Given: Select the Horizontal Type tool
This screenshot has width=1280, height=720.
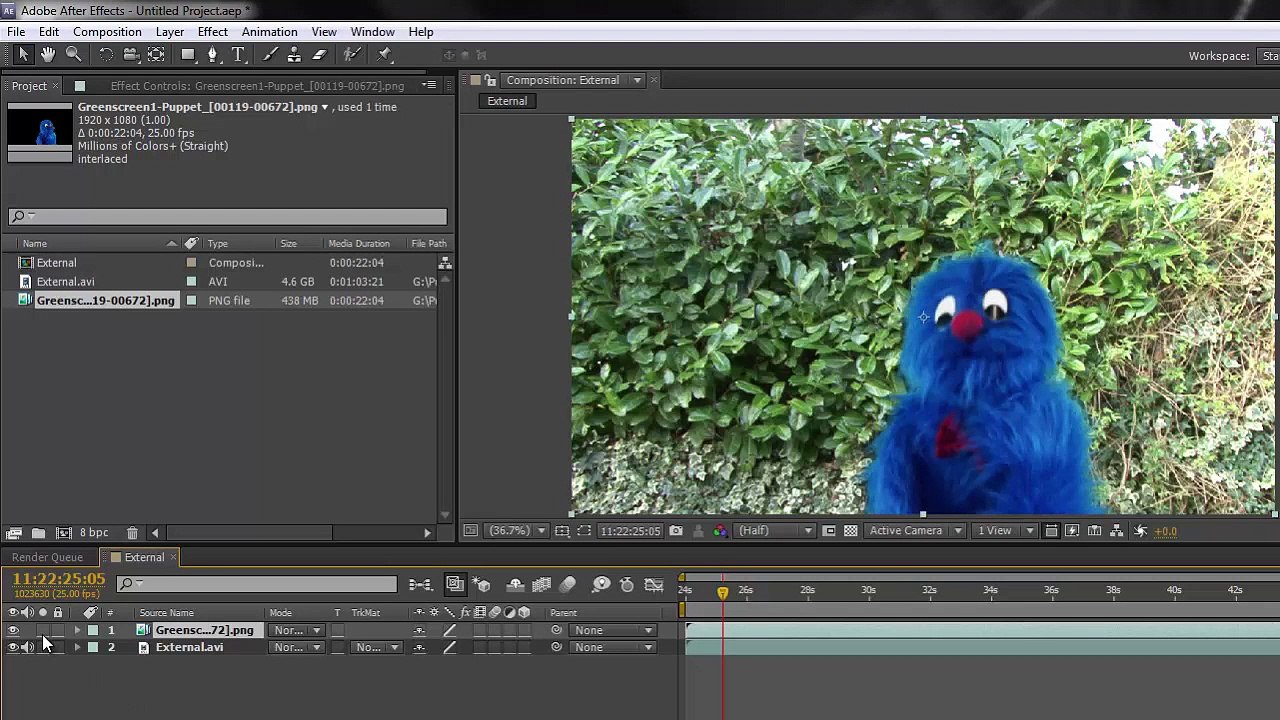Looking at the screenshot, I should click(238, 55).
